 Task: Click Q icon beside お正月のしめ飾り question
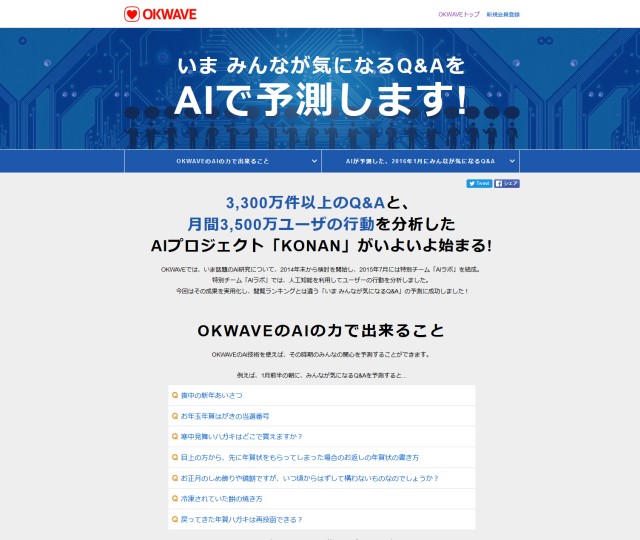point(175,478)
